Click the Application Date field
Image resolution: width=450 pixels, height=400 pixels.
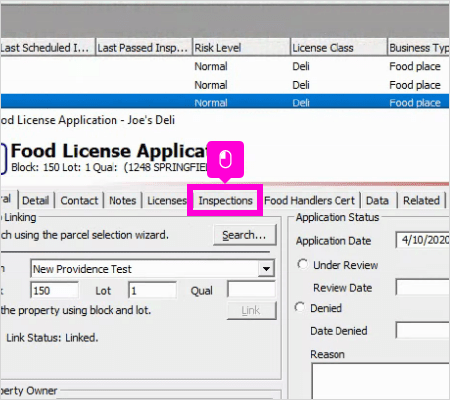(423, 240)
